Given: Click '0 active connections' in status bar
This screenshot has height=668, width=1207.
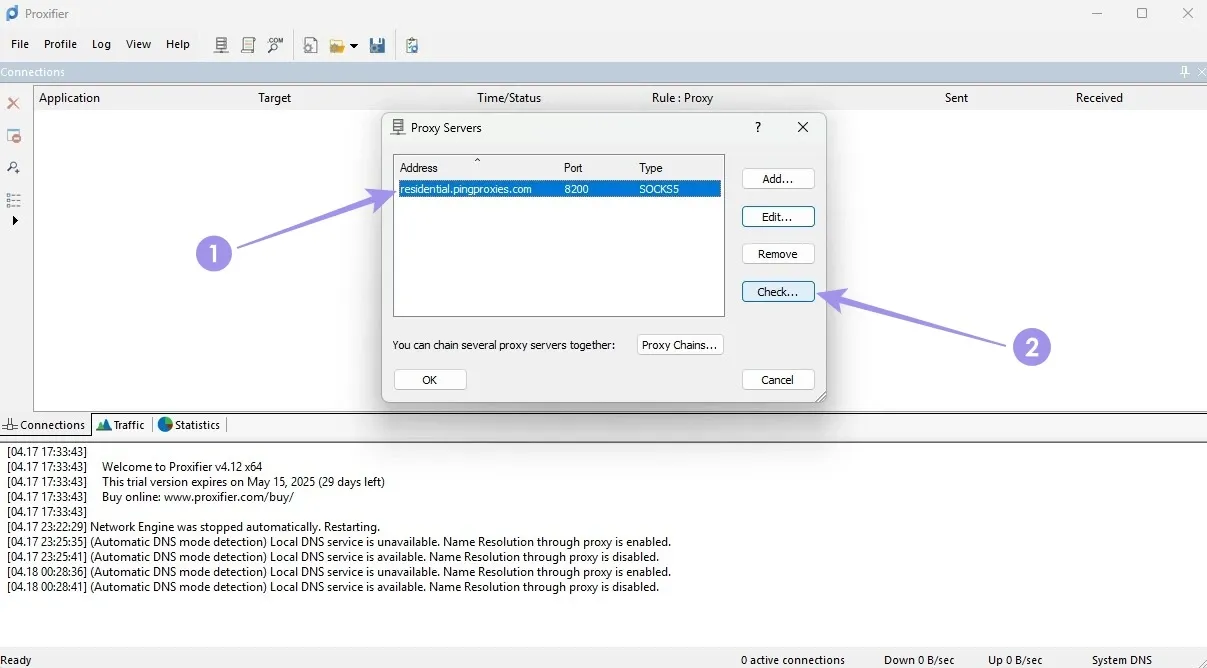Looking at the screenshot, I should click(x=793, y=660).
